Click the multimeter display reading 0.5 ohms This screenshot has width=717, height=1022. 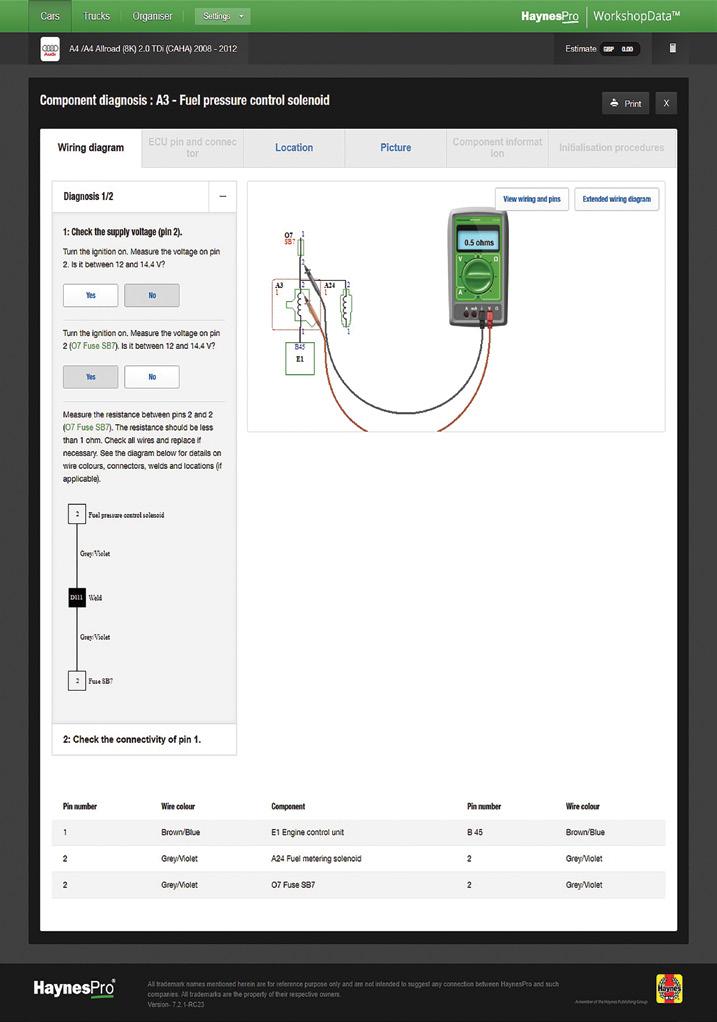[x=479, y=241]
